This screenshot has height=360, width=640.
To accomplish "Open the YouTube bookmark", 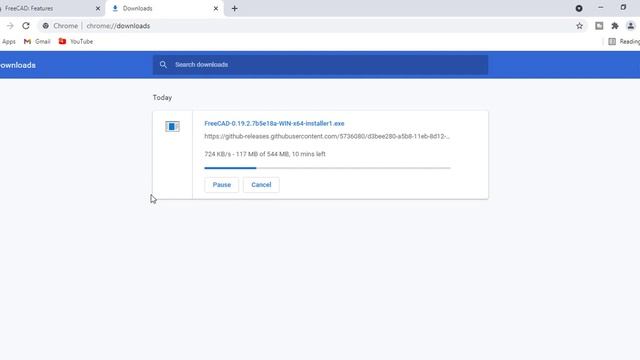I will tap(76, 42).
